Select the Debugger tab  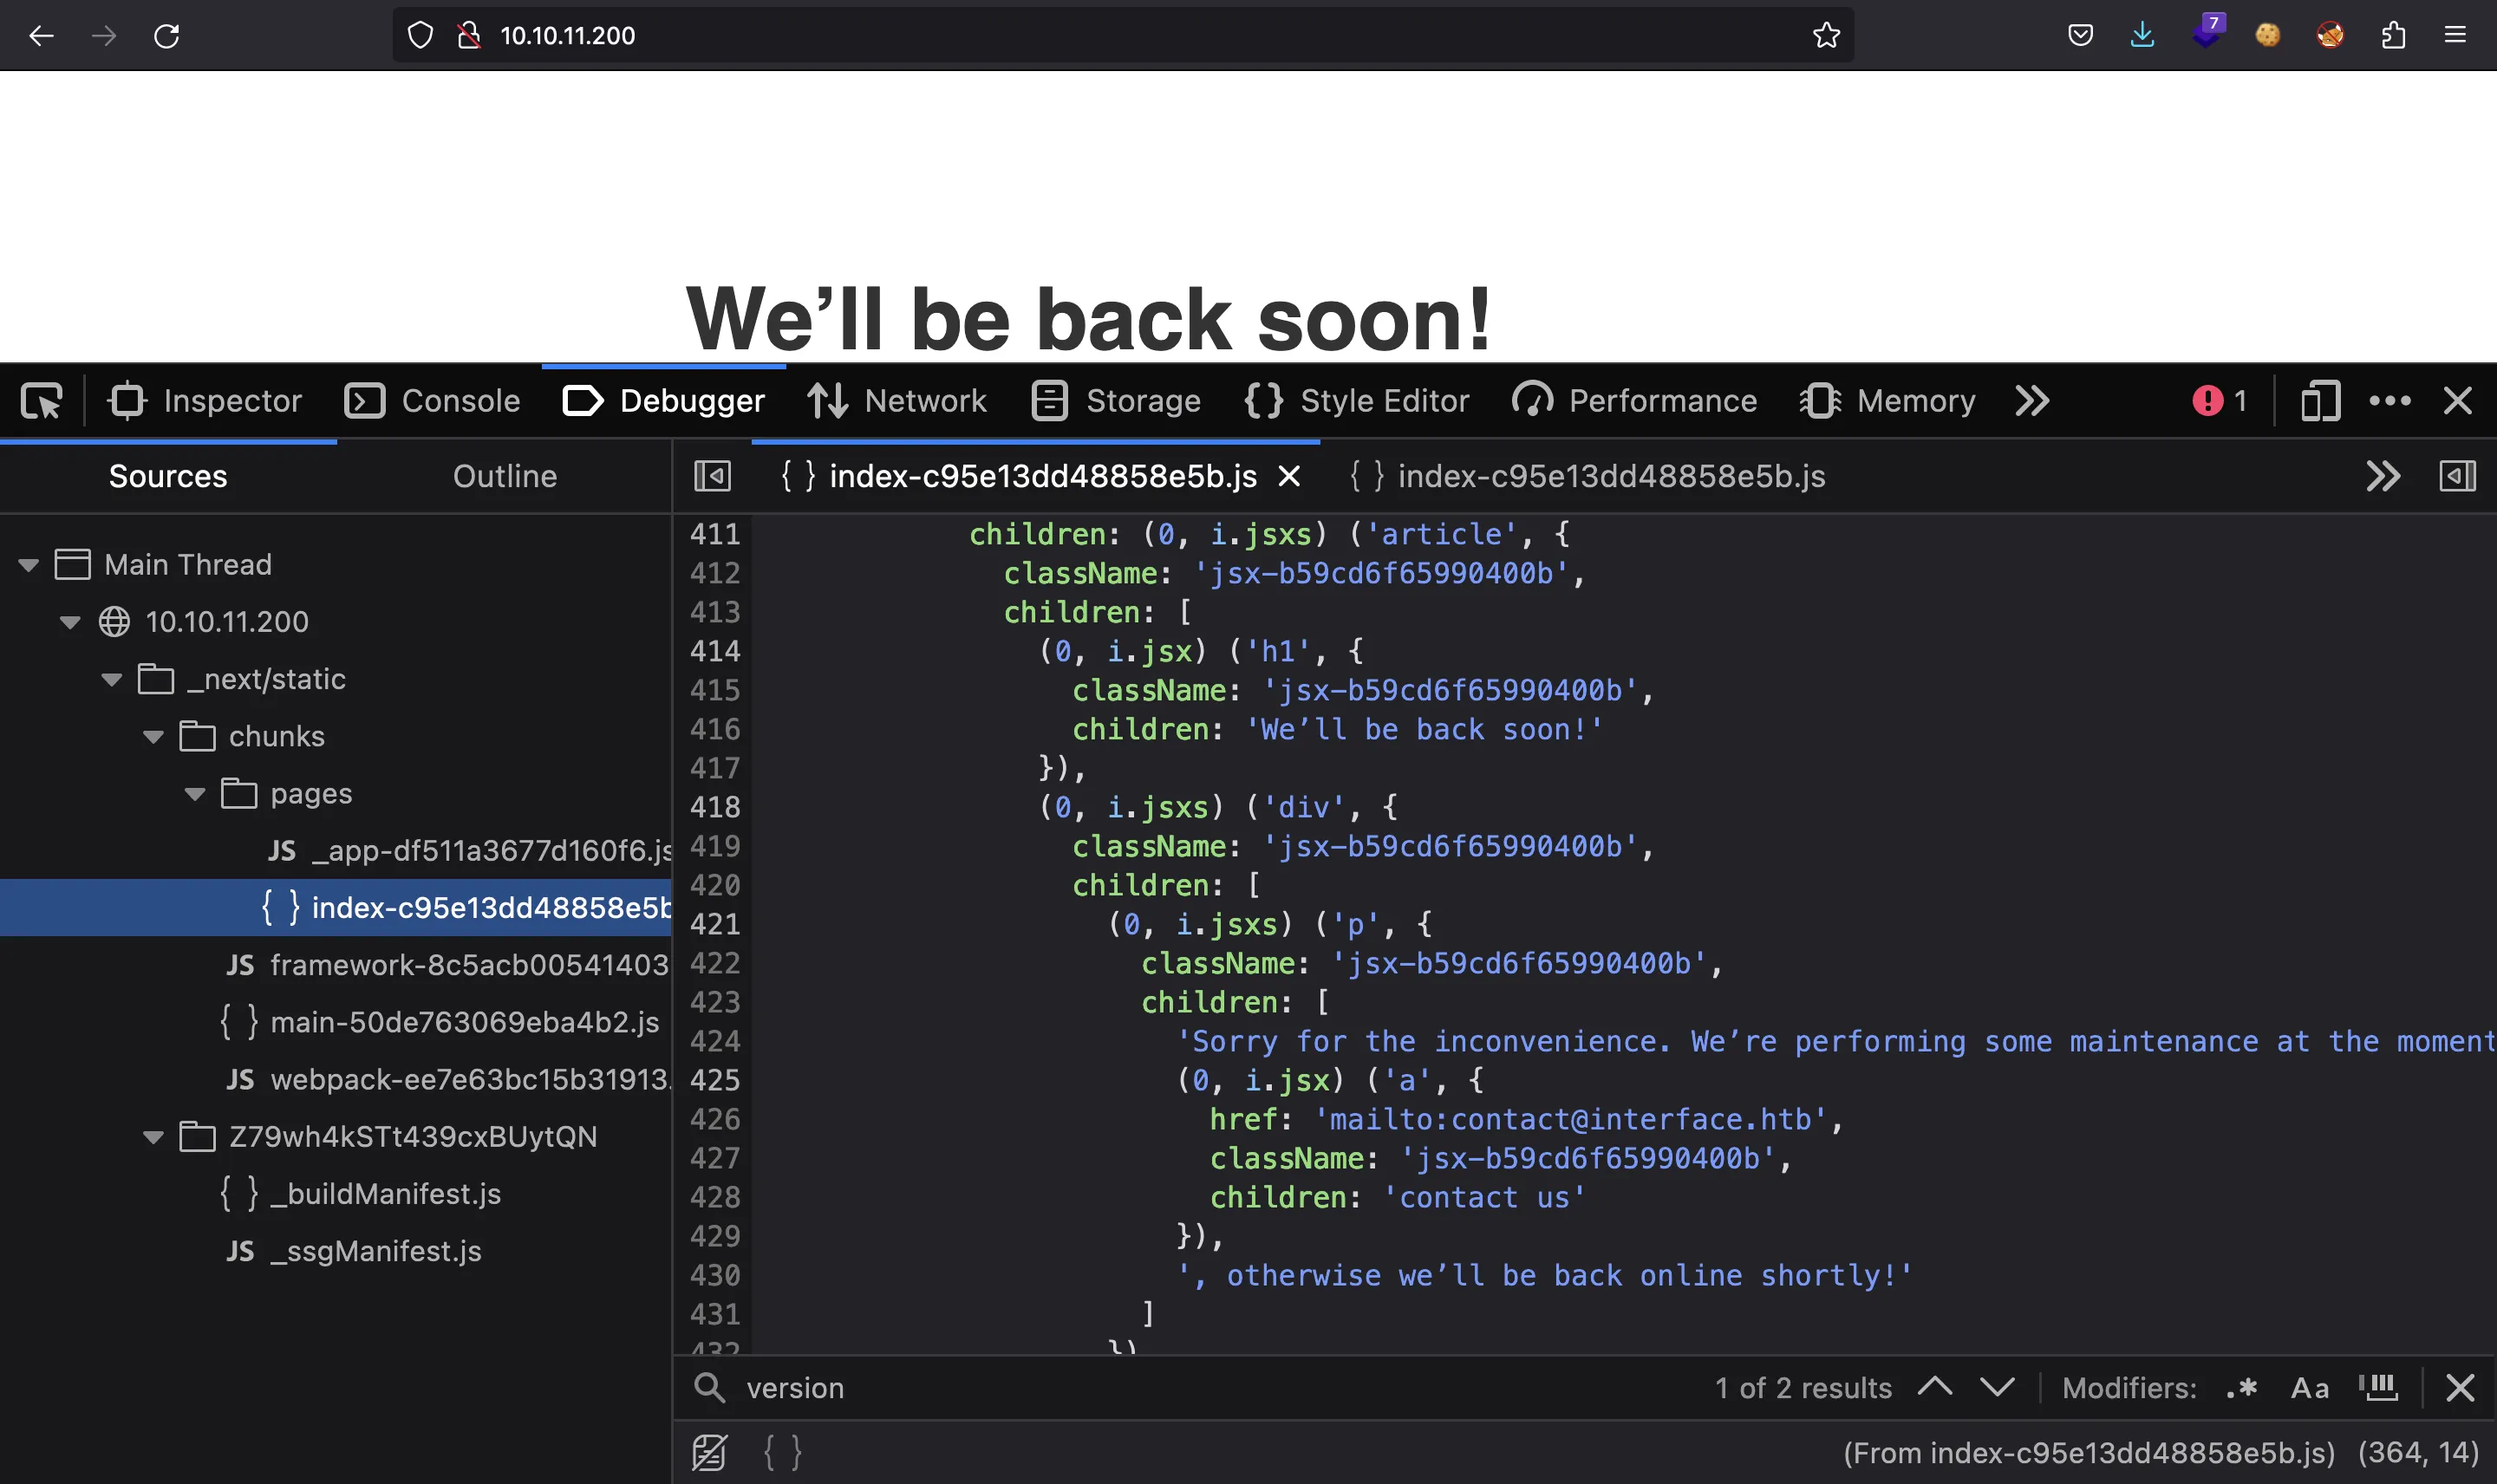click(x=664, y=401)
